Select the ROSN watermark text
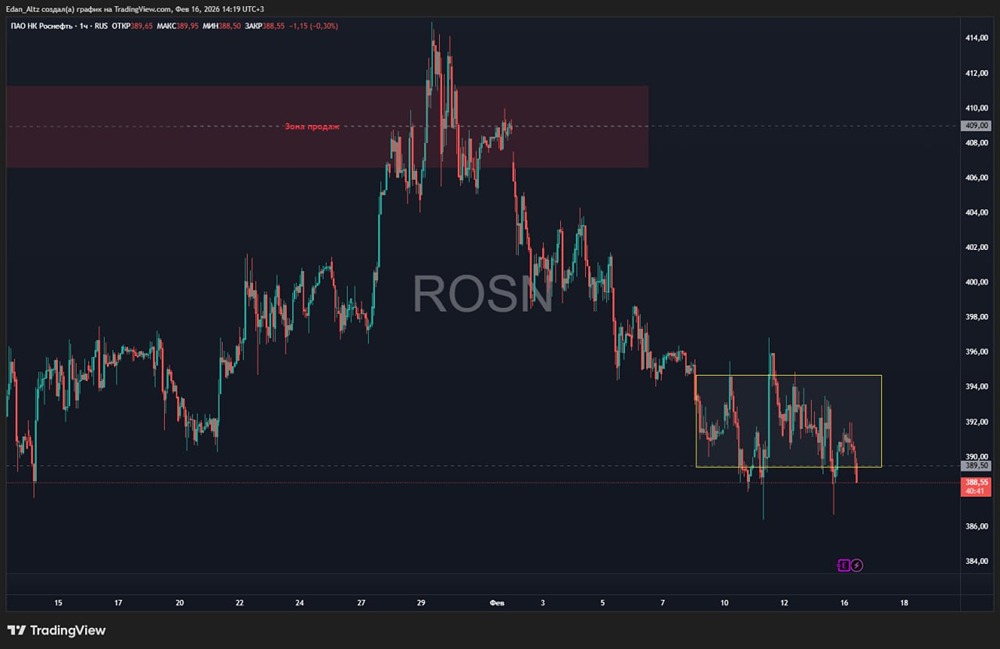The height and width of the screenshot is (649, 1000). pyautogui.click(x=483, y=293)
